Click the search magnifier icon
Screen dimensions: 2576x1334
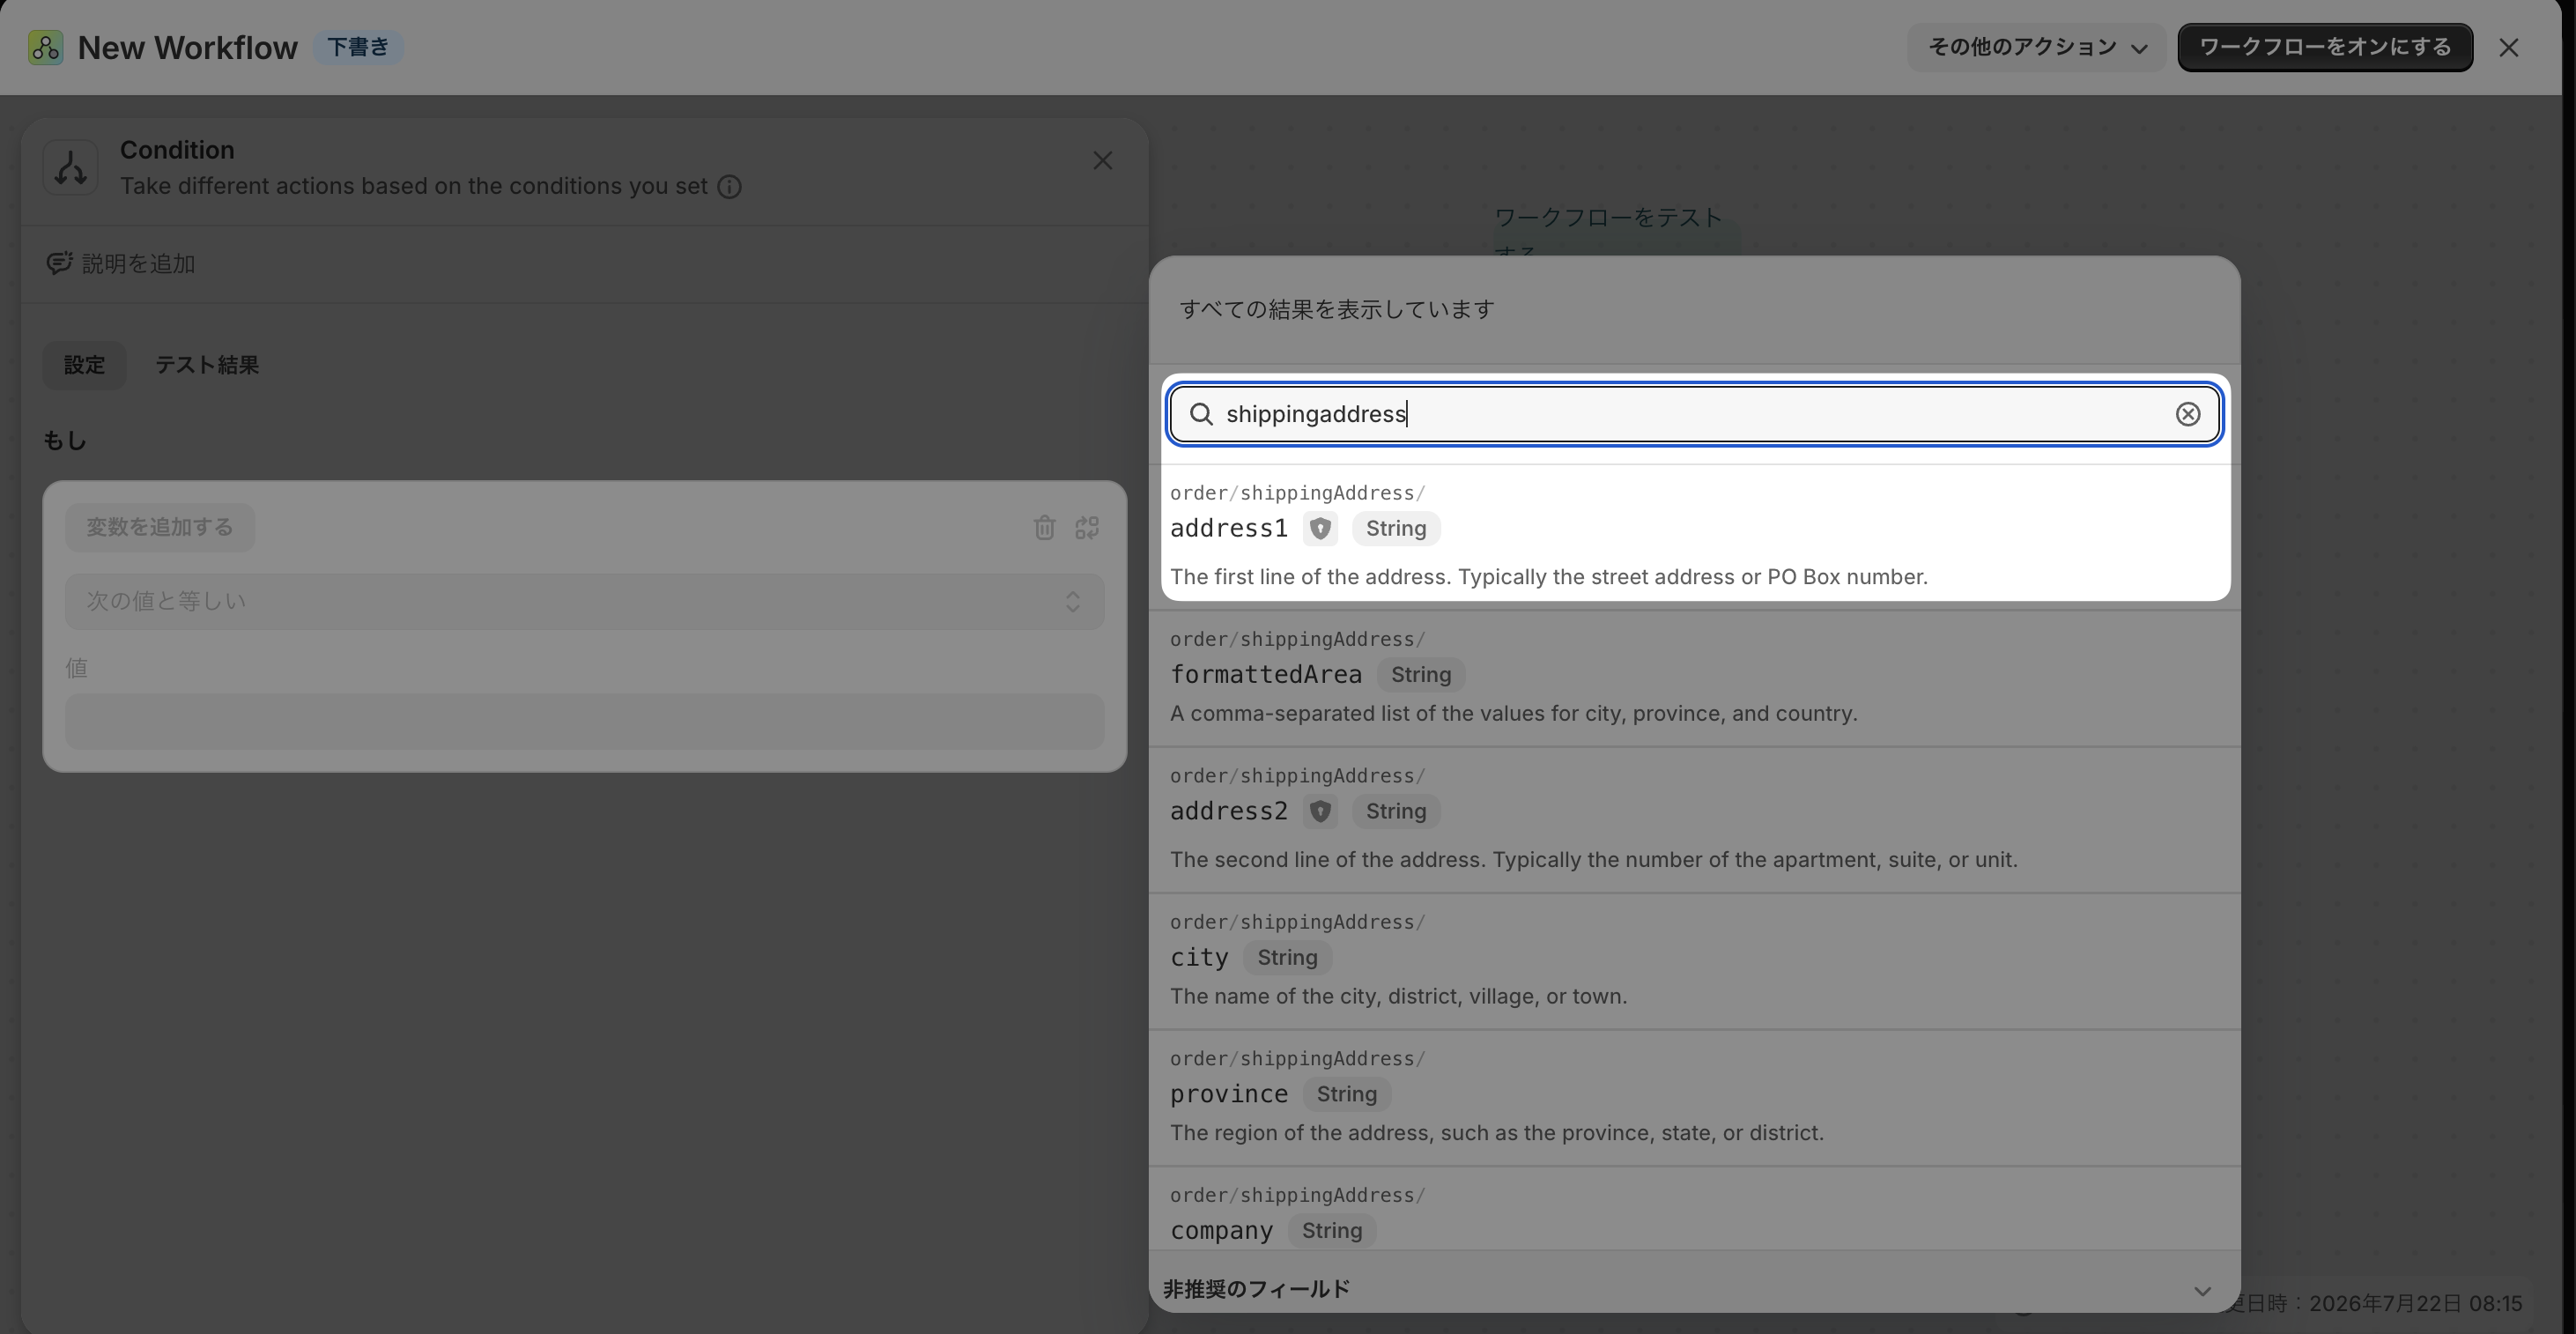coord(1201,414)
